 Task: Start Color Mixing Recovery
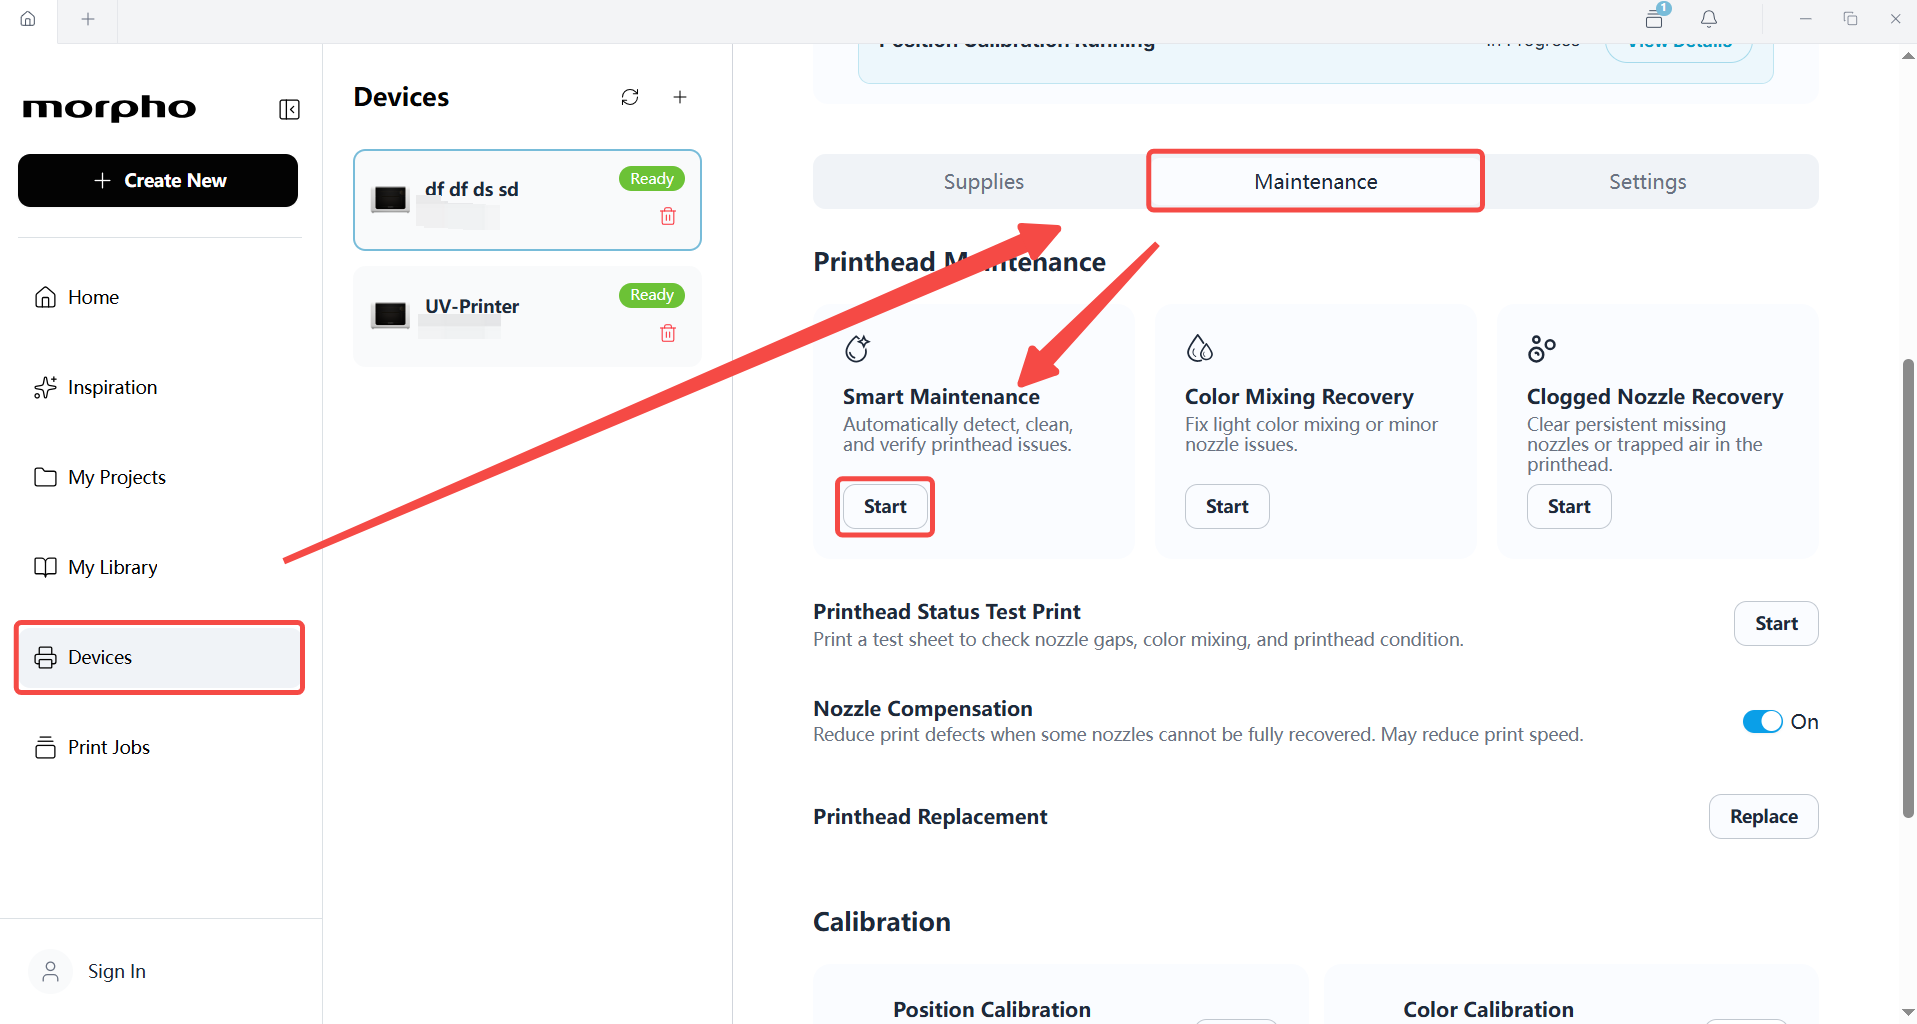coord(1227,507)
